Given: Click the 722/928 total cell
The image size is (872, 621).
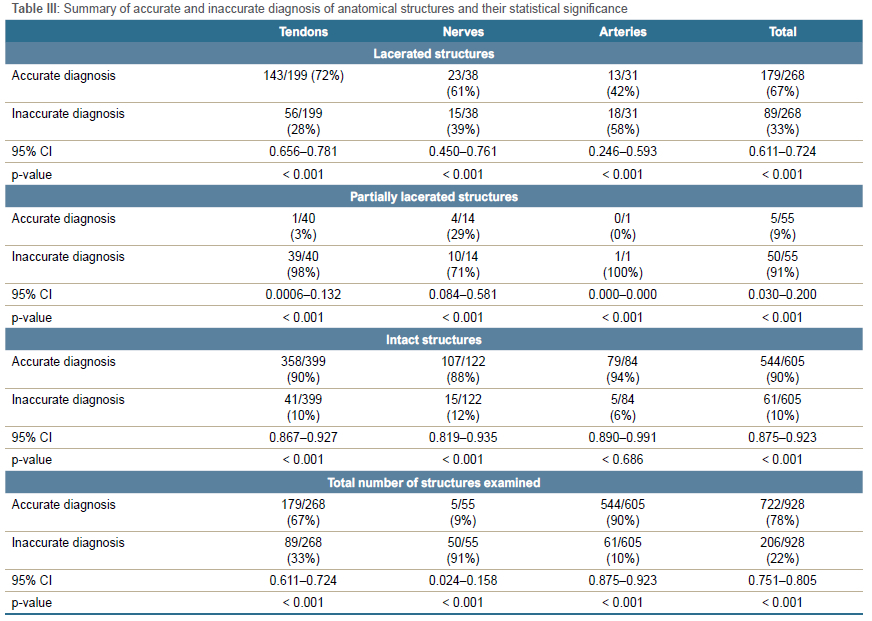Looking at the screenshot, I should click(x=783, y=505).
